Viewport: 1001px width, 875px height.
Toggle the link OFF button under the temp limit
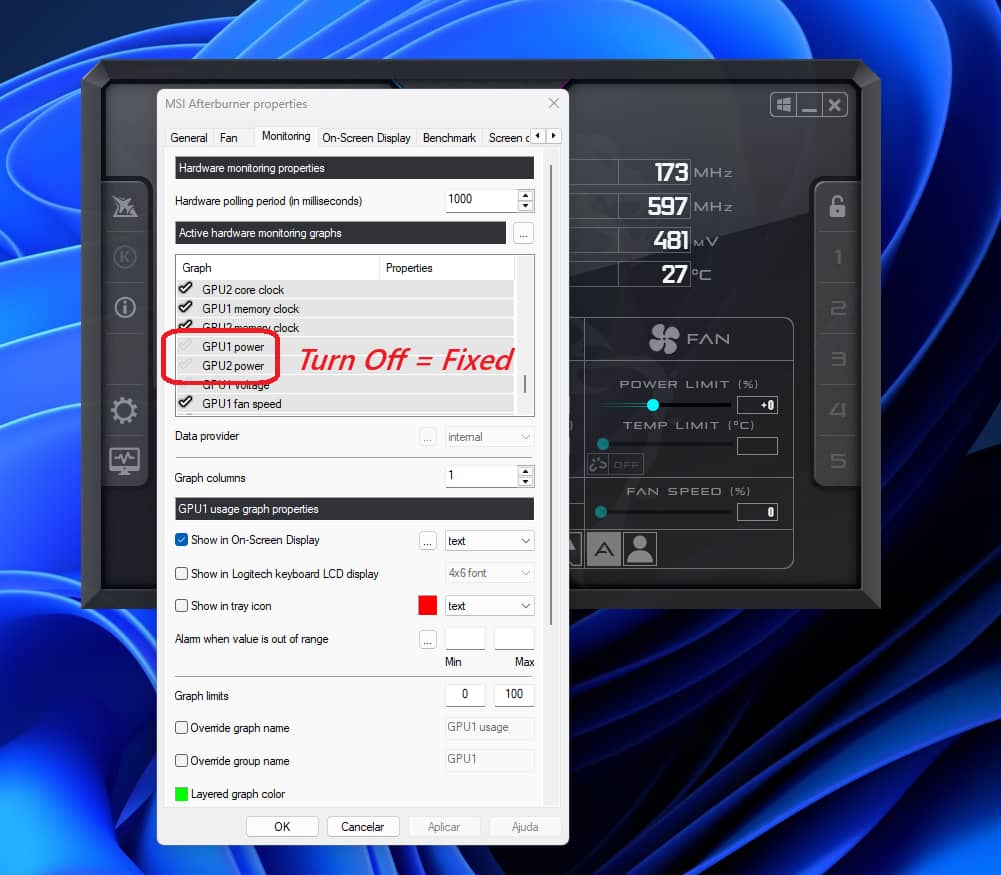click(615, 464)
